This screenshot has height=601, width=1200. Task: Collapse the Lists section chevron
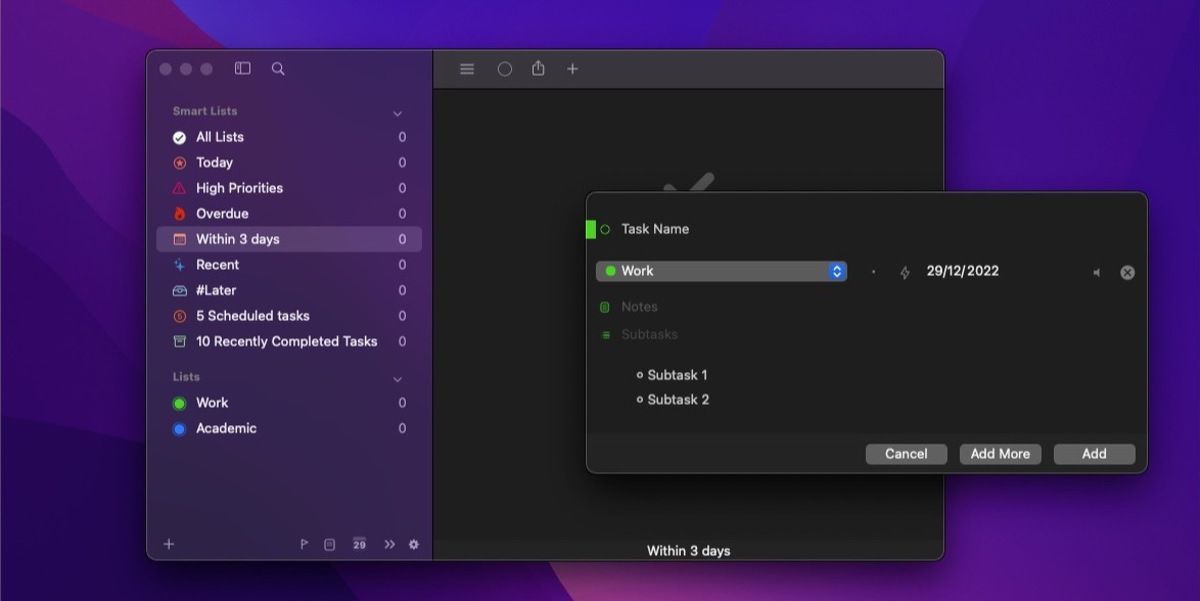point(397,380)
